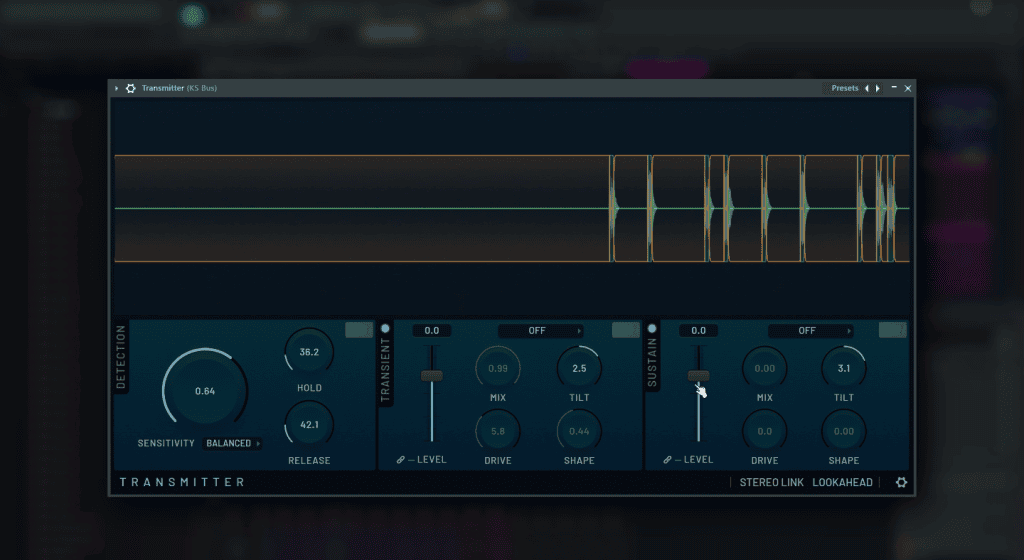Toggle the Sustain section listen button
Image resolution: width=1024 pixels, height=560 pixels.
click(893, 330)
